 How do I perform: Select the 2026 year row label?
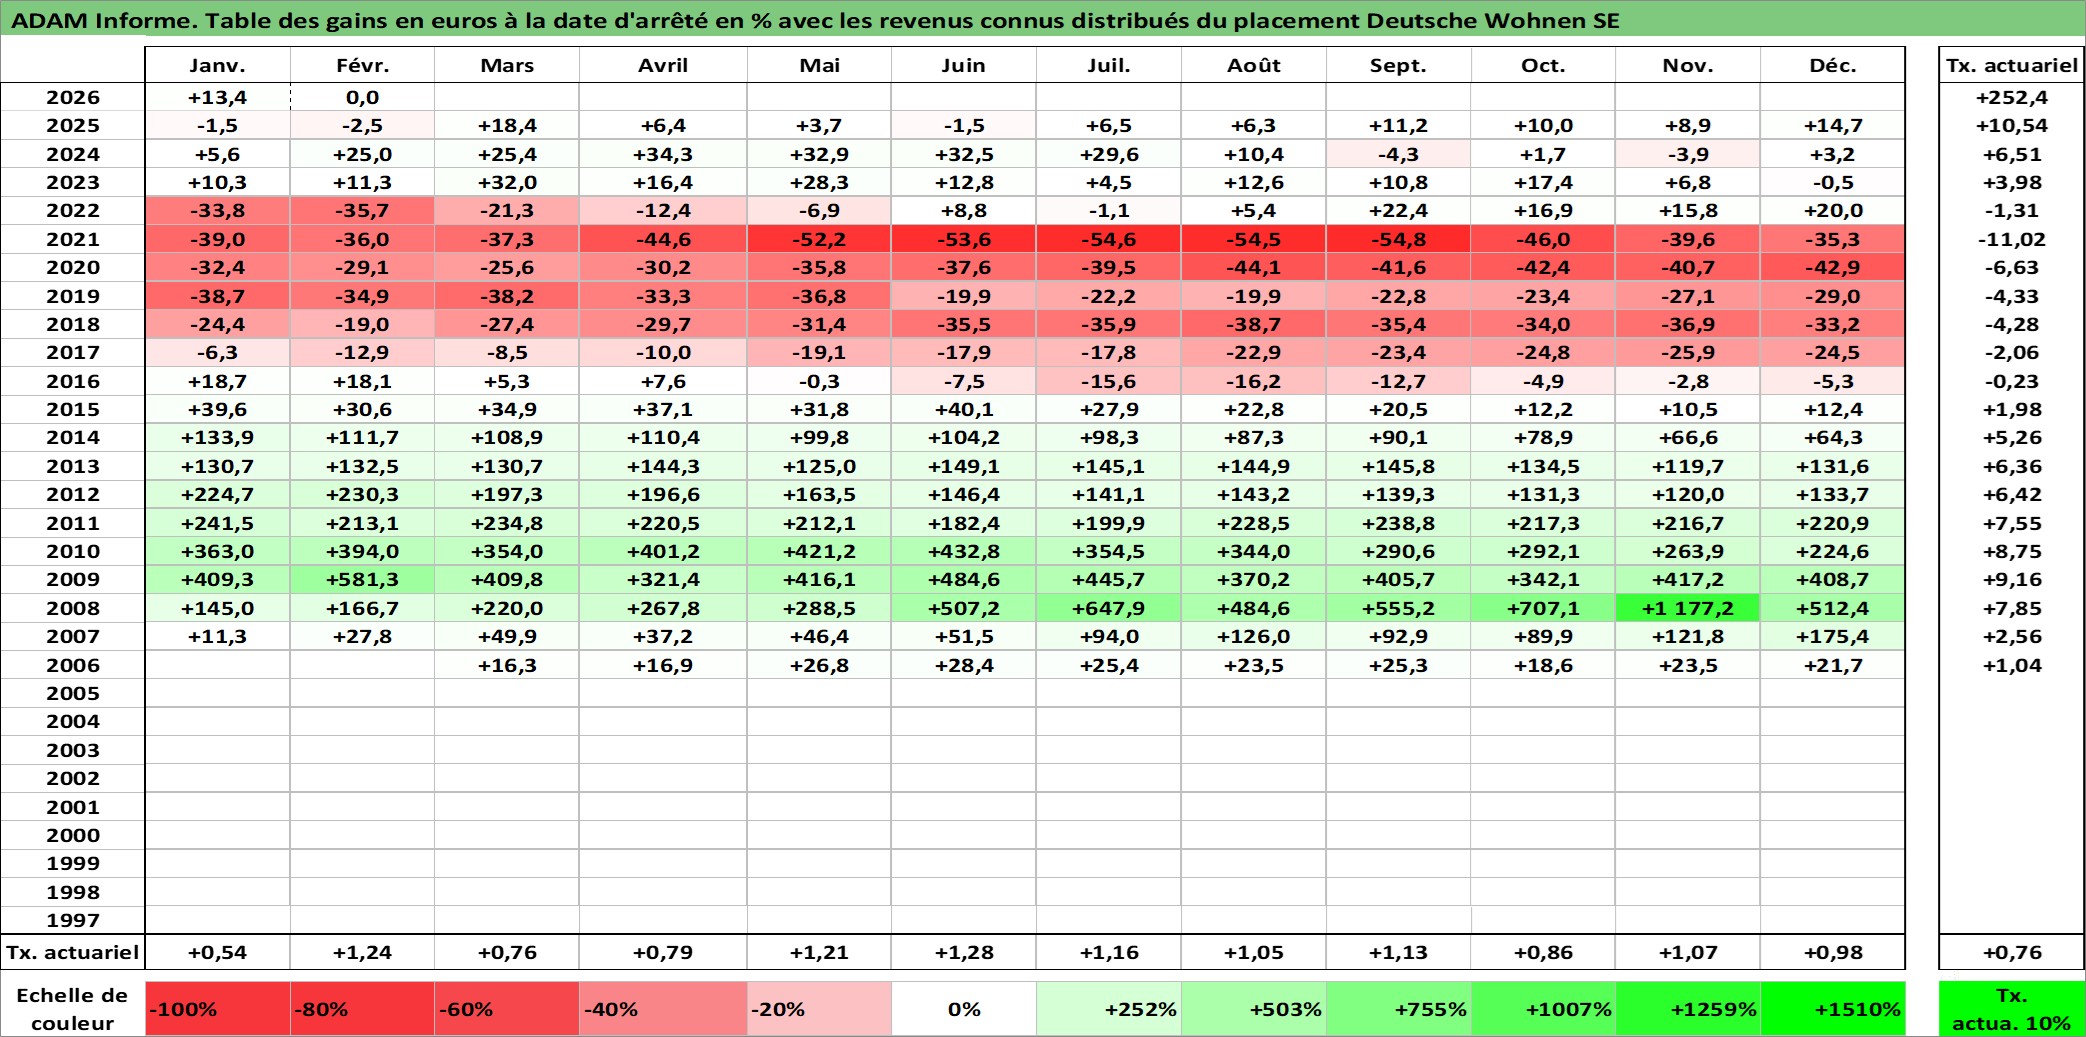[x=72, y=97]
